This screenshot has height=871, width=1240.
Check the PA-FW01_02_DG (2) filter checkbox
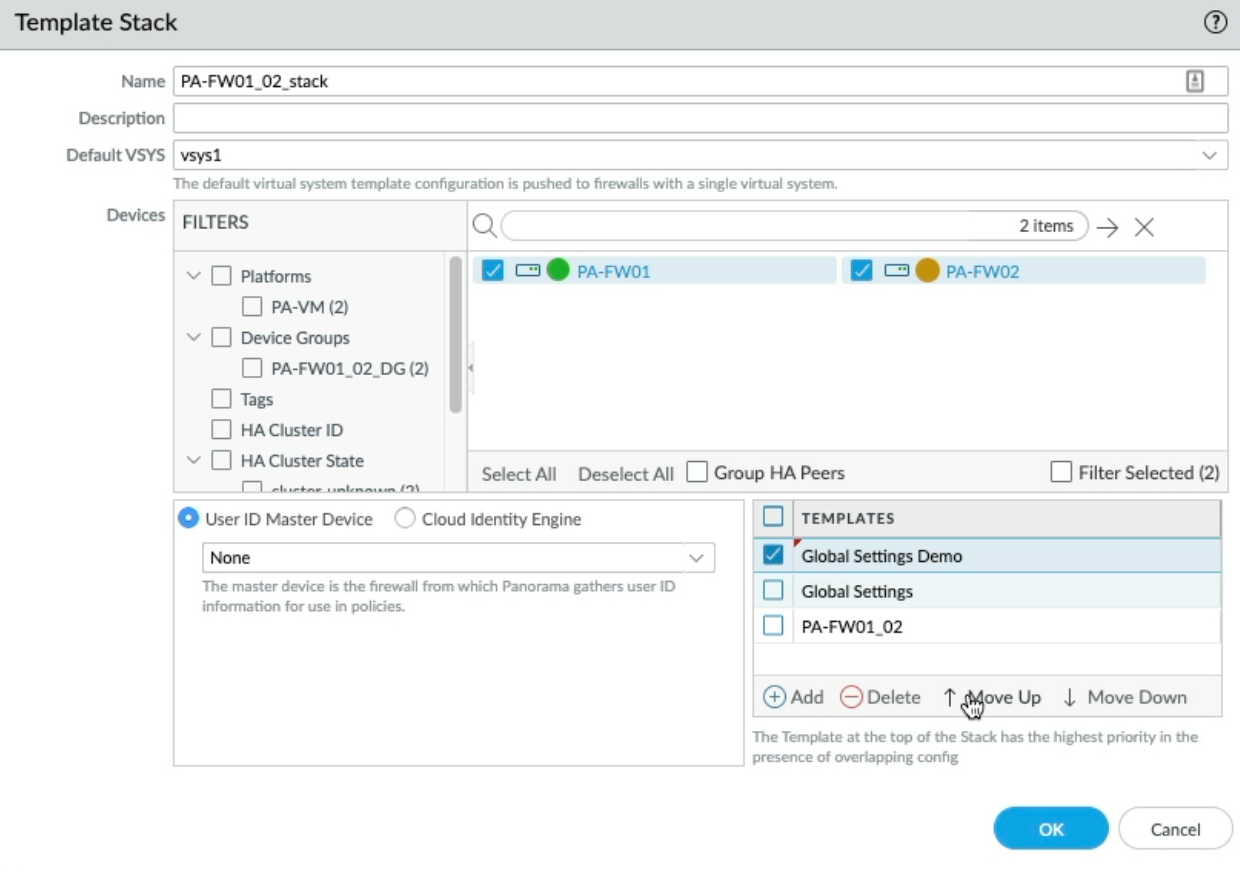tap(252, 368)
